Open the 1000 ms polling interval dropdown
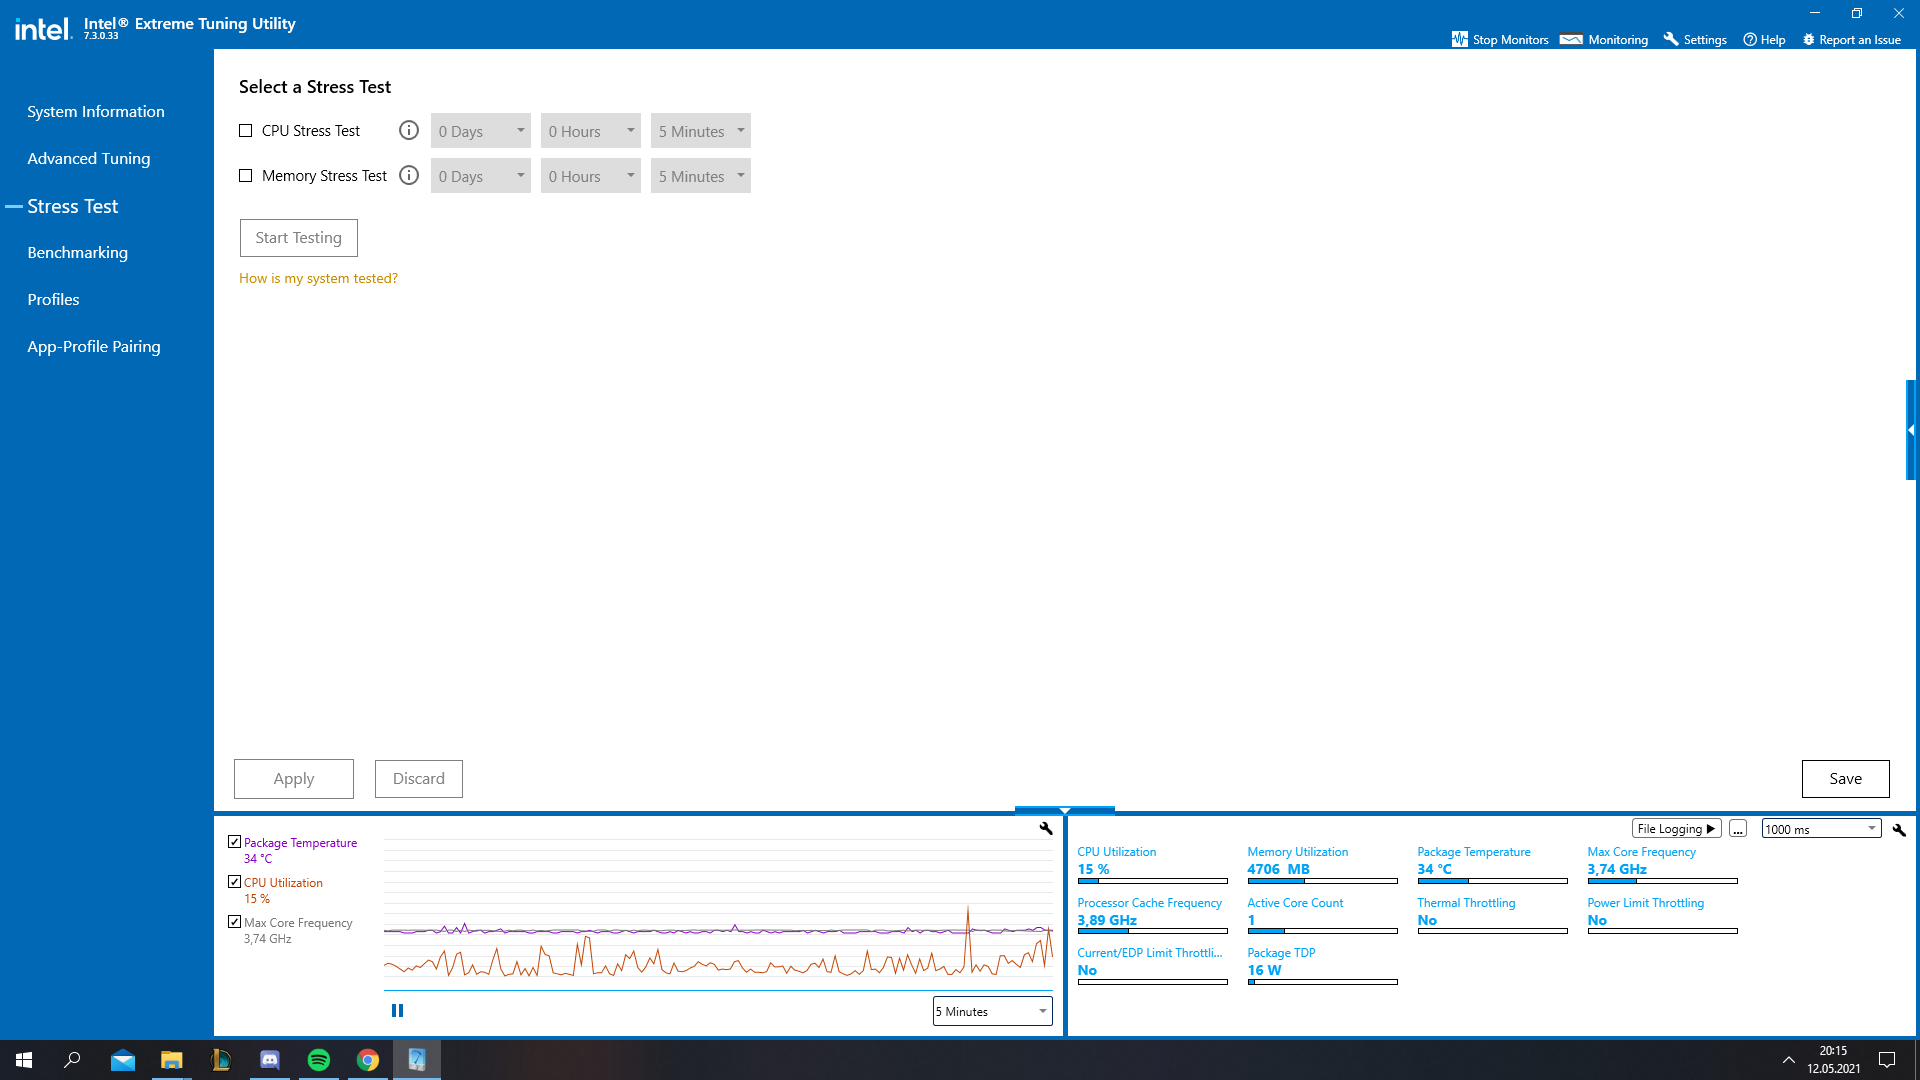1920x1080 pixels. (1821, 829)
